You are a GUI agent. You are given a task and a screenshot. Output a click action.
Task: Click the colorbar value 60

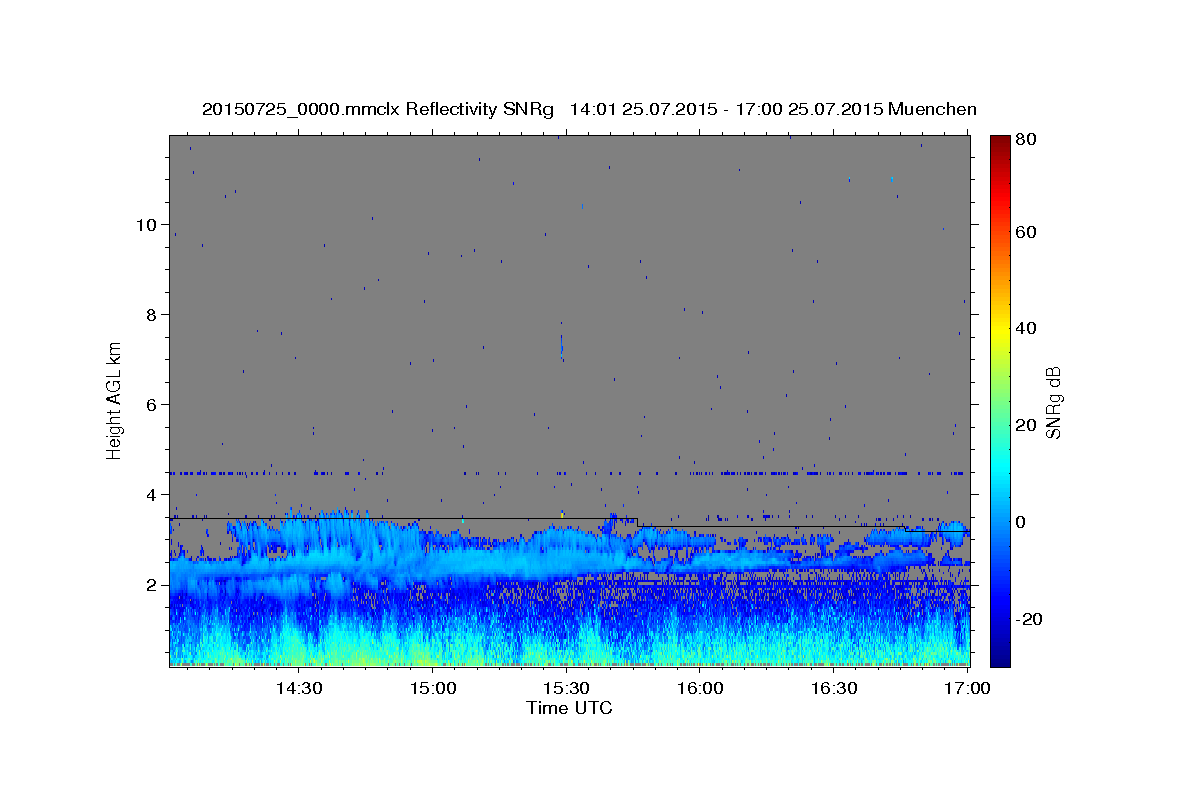tap(1026, 232)
